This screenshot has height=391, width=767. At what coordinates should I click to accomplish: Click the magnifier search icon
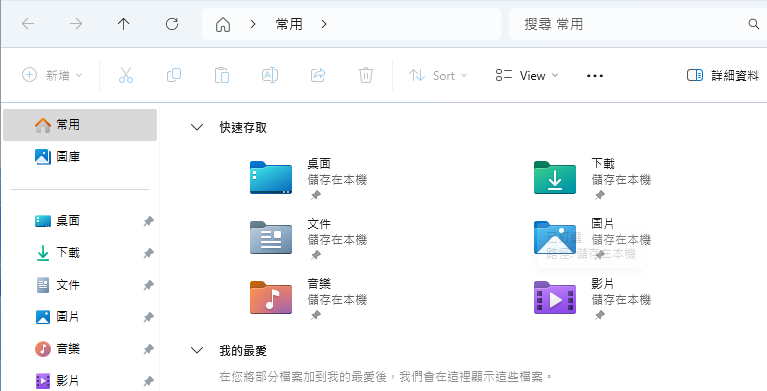tap(753, 24)
